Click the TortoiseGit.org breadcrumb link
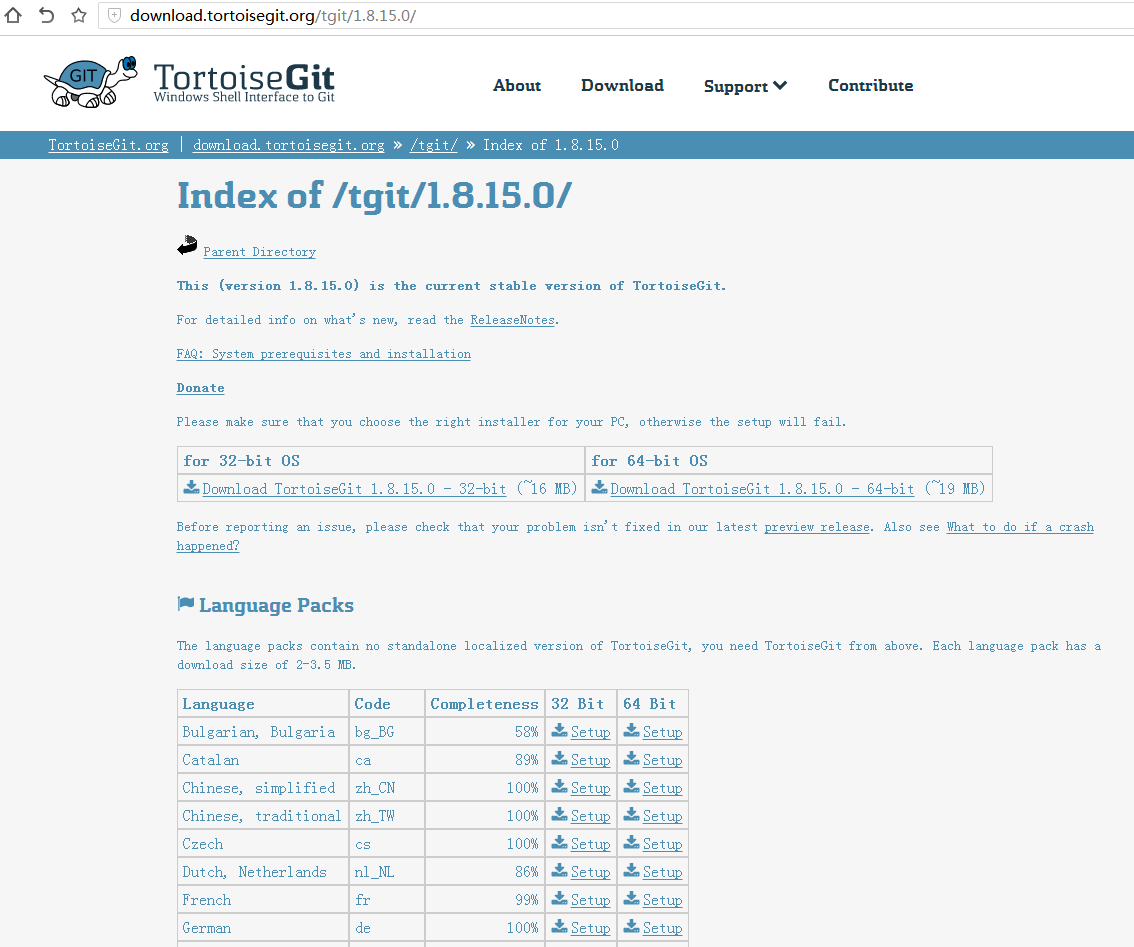 (x=108, y=145)
